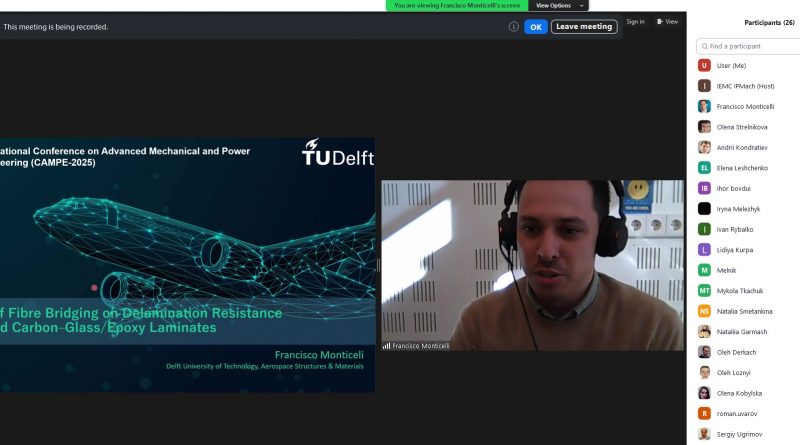The height and width of the screenshot is (445, 800).
Task: Click the Find a participant search field
Action: click(750, 46)
